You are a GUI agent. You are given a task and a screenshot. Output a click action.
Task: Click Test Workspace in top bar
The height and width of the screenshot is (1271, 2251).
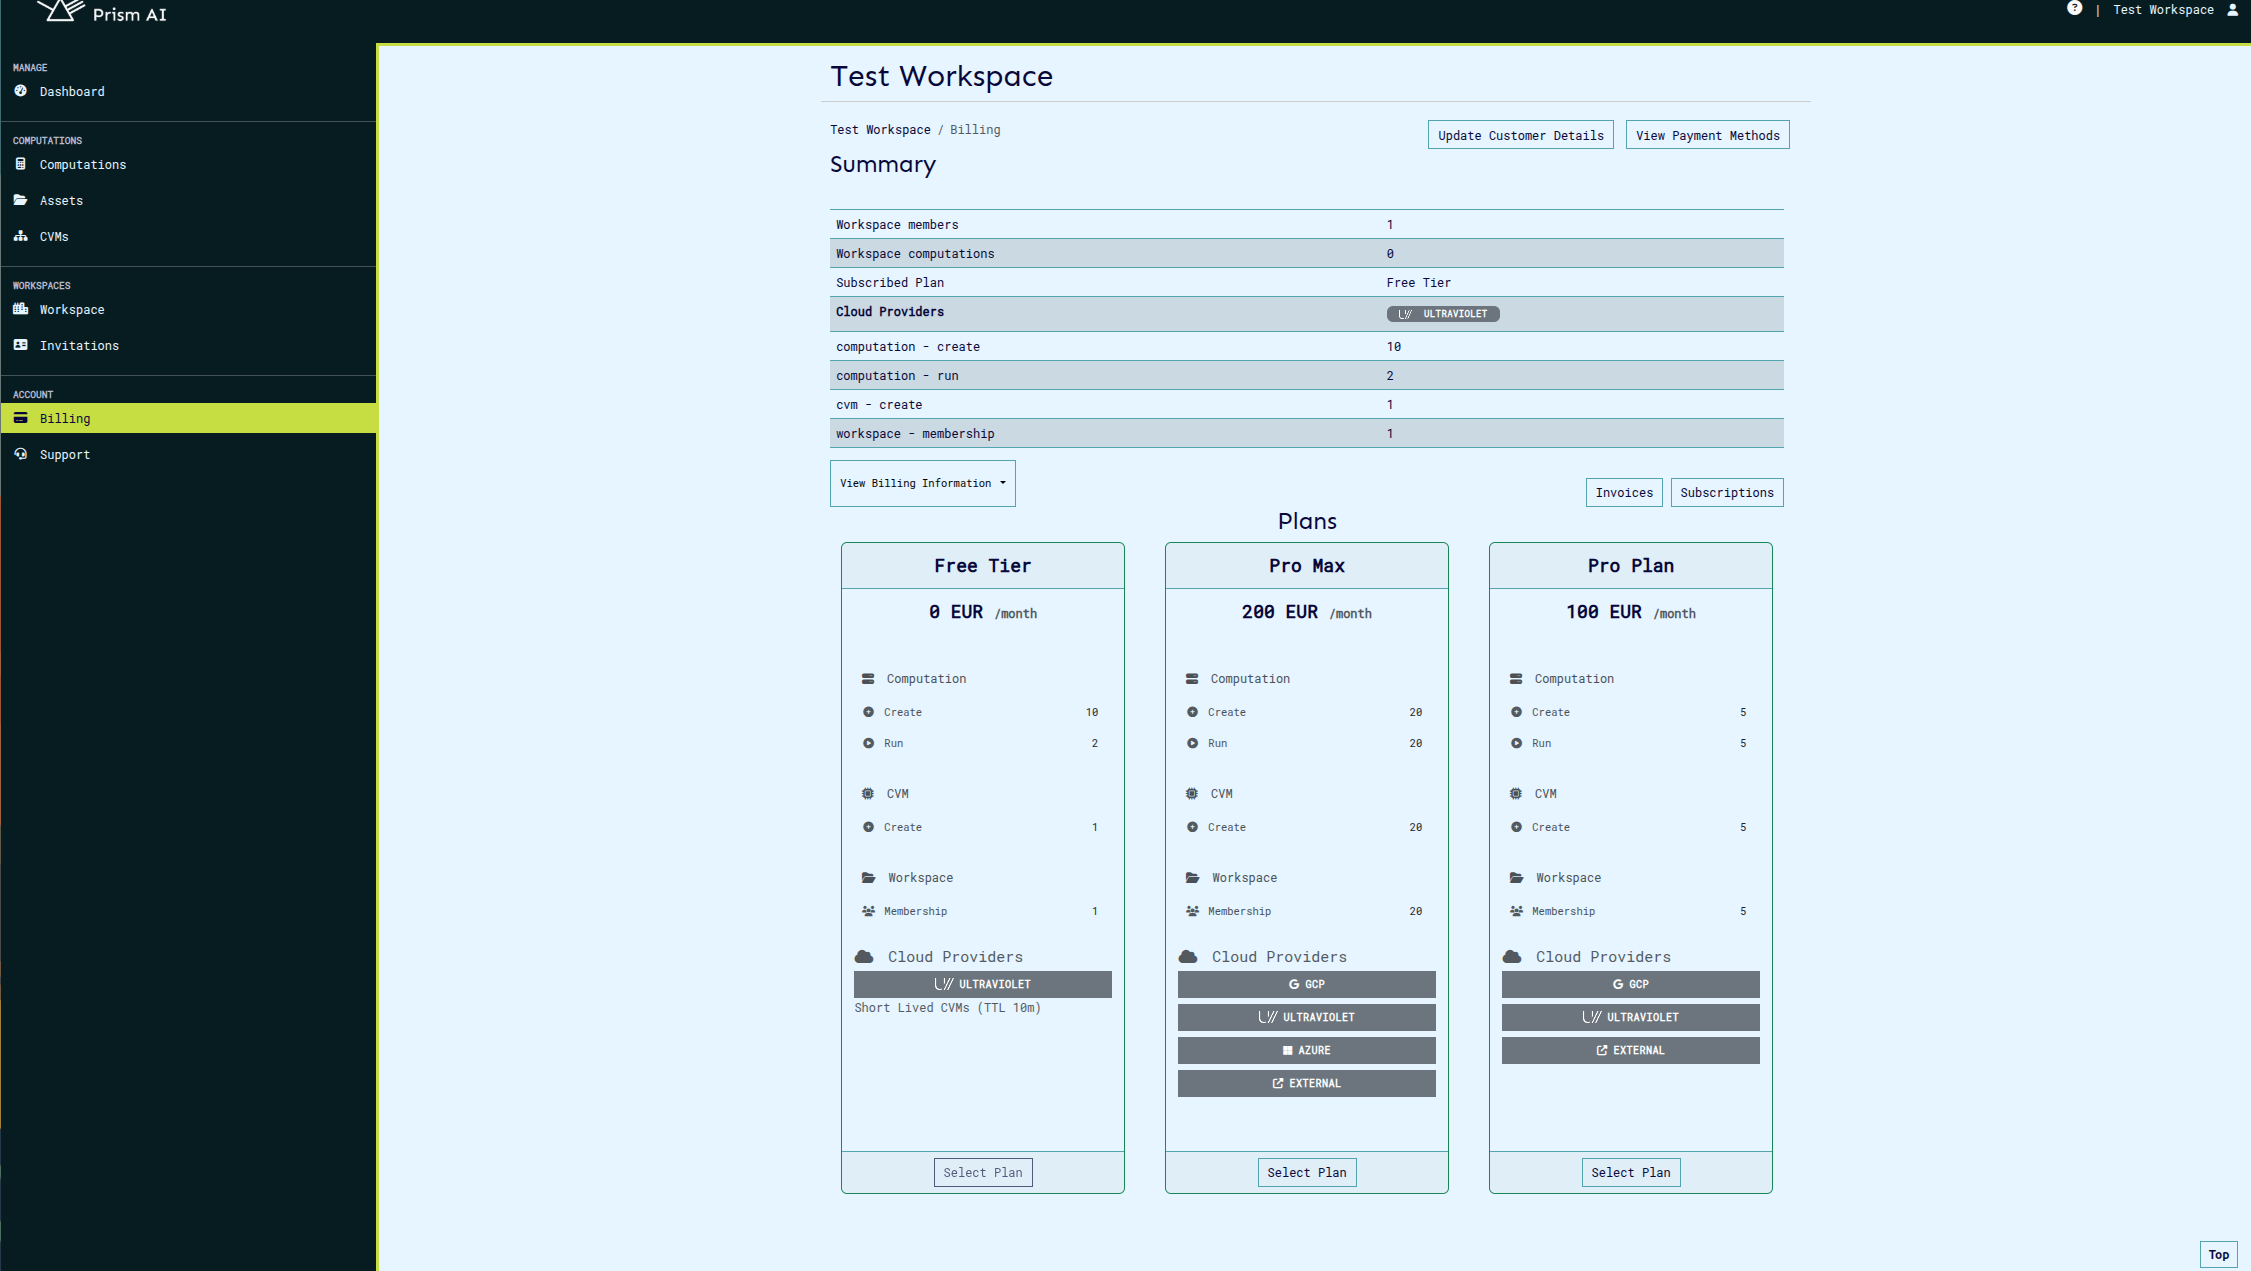[2163, 10]
